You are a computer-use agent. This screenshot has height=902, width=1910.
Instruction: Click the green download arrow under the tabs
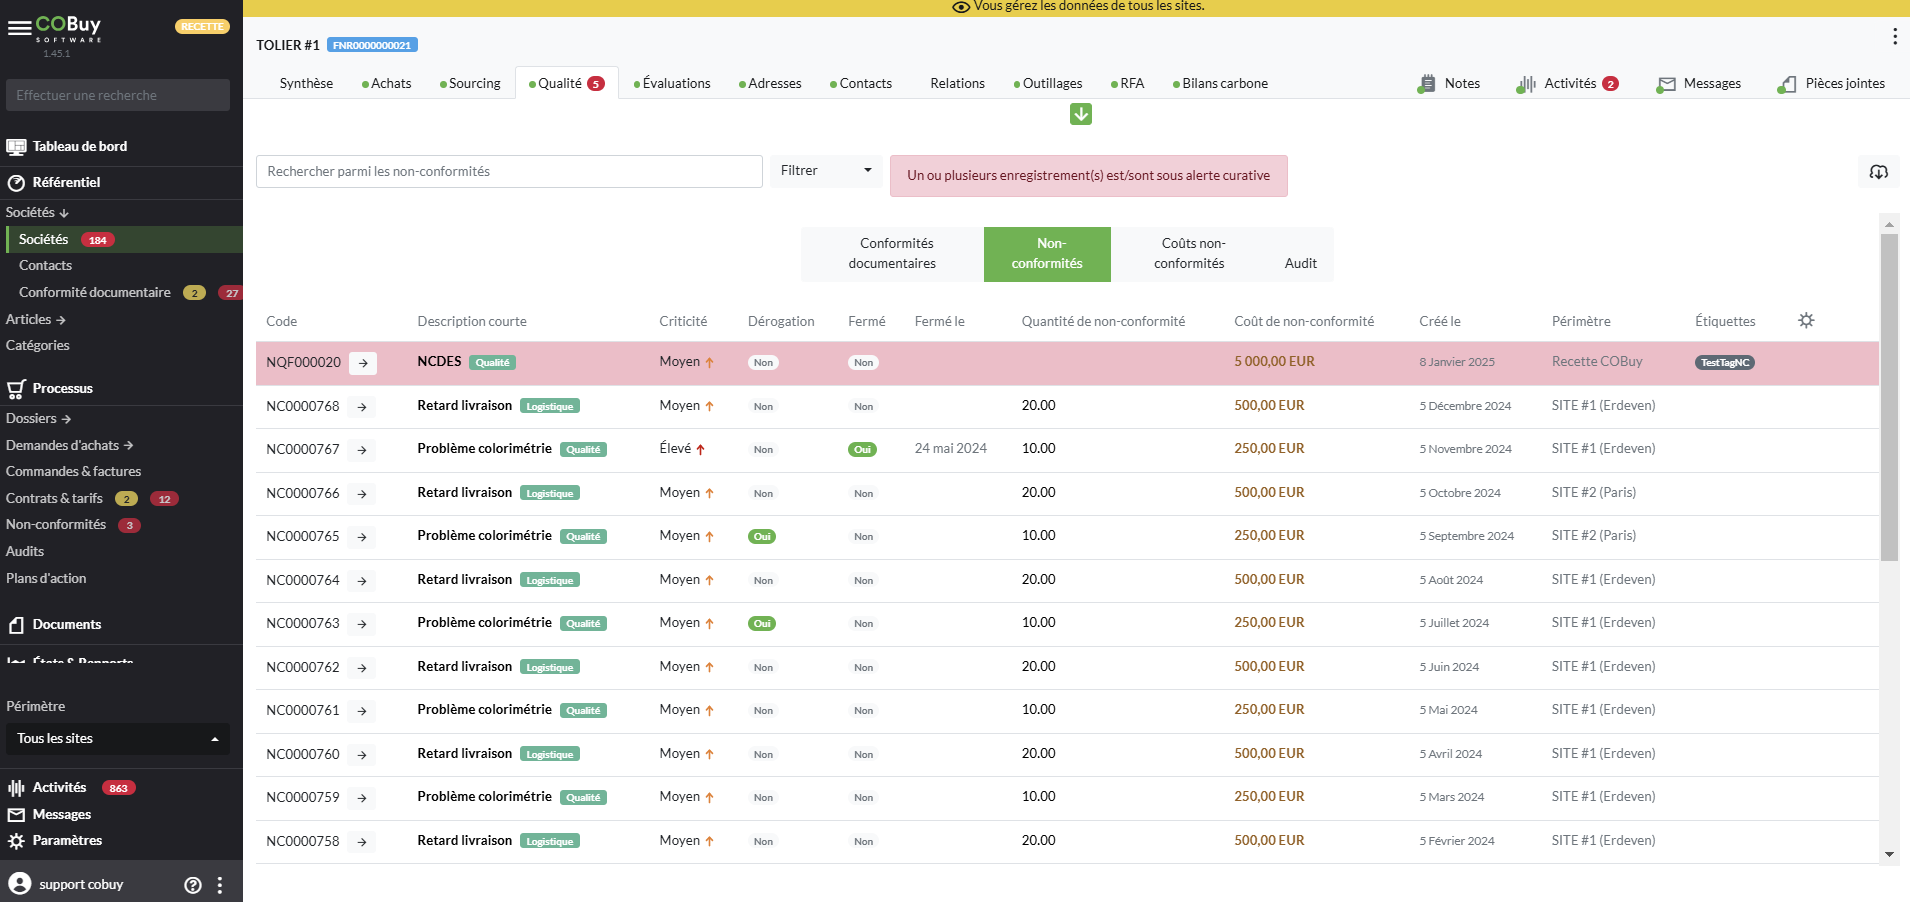point(1081,115)
